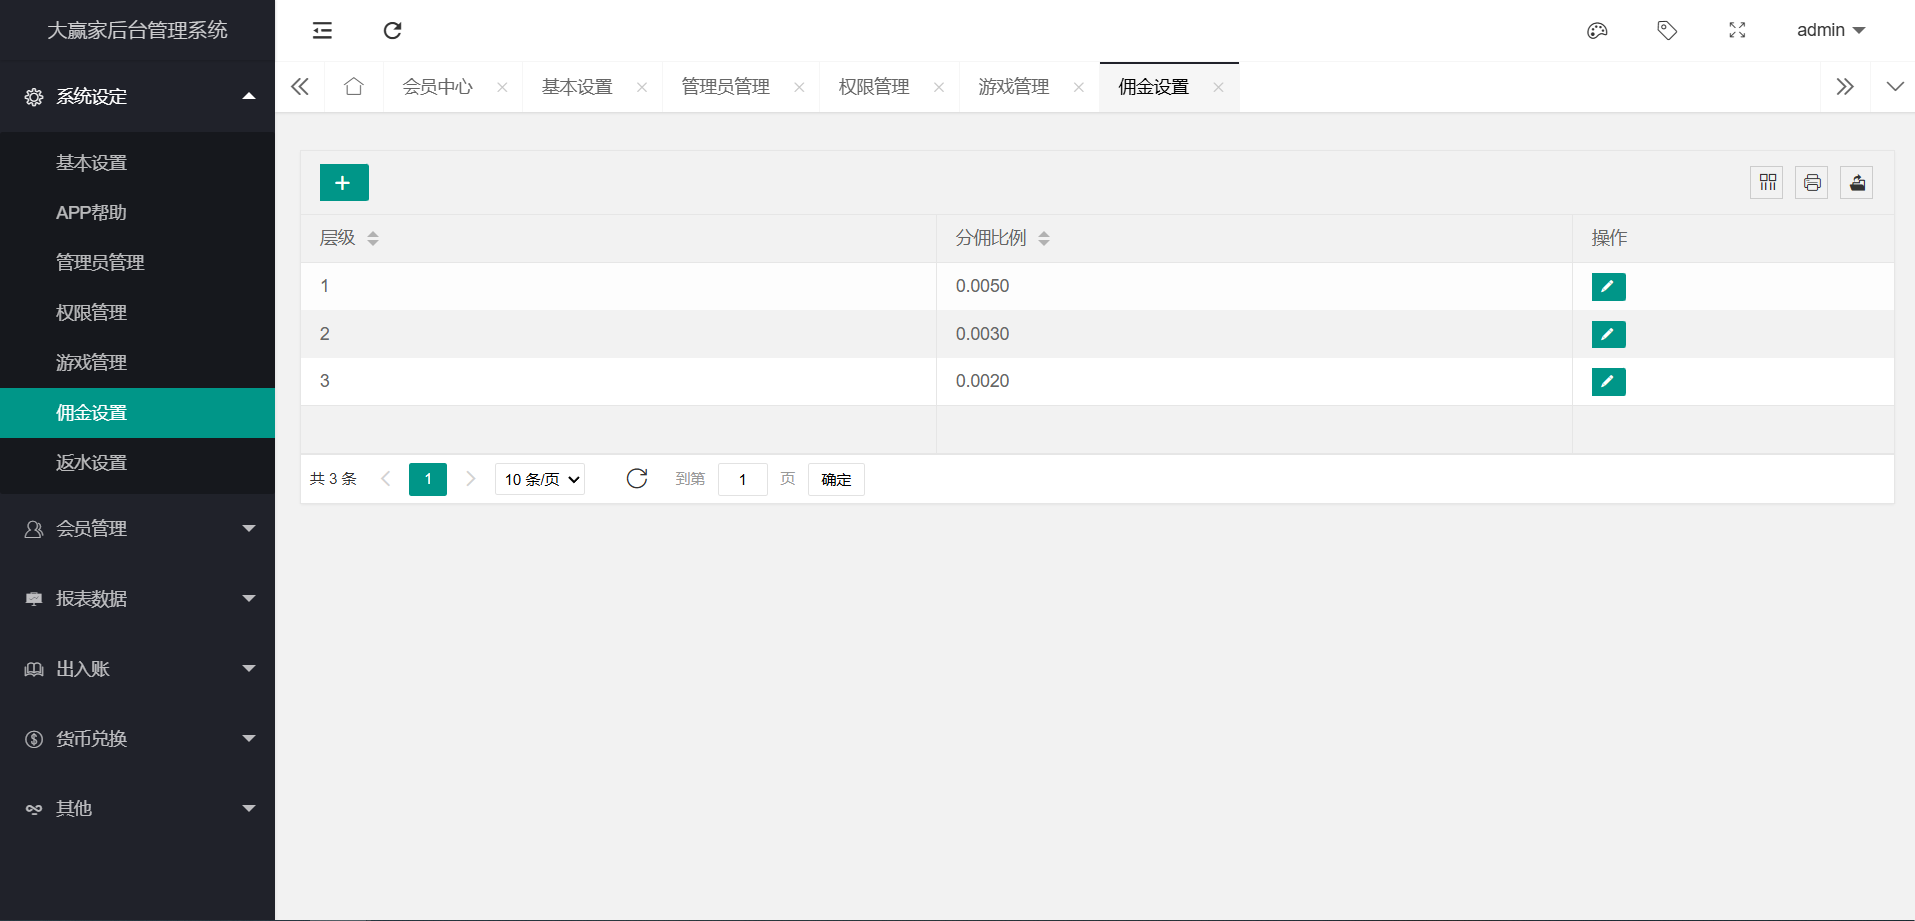
Task: Click the 确定 pagination button
Action: point(836,480)
